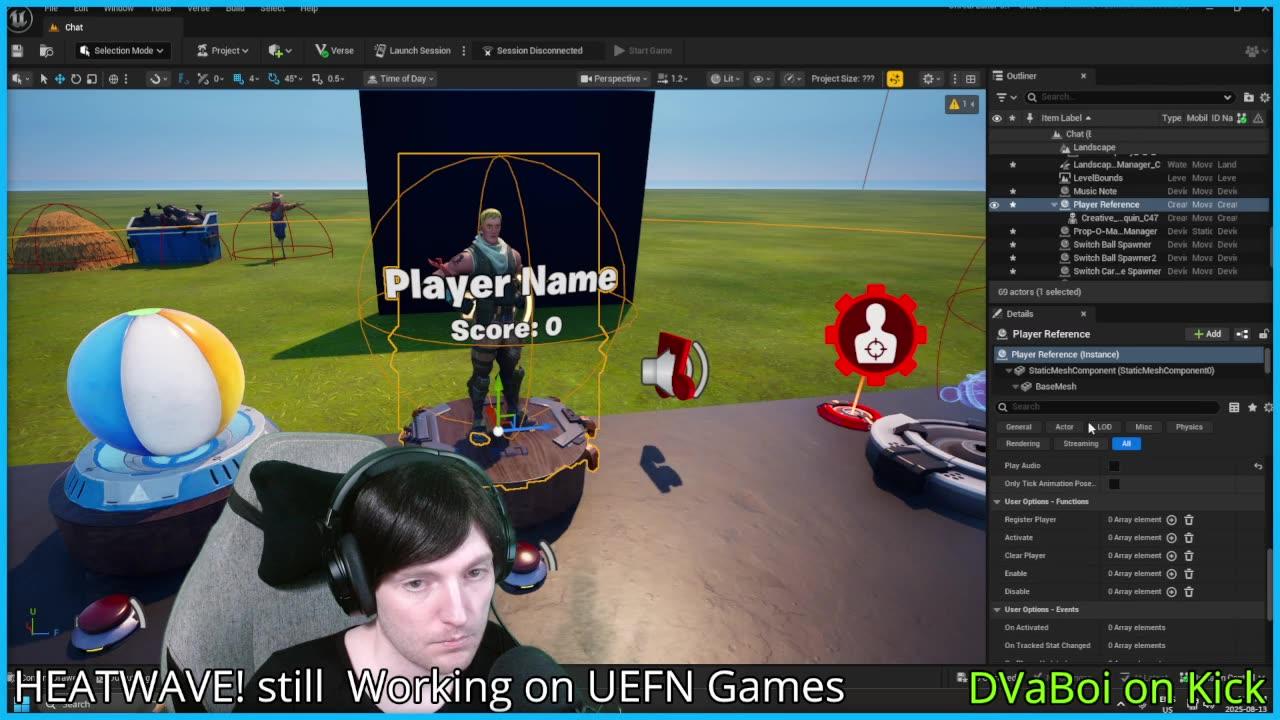Image resolution: width=1280 pixels, height=720 pixels.
Task: Toggle world/local coordinate globe icon
Action: tap(113, 79)
